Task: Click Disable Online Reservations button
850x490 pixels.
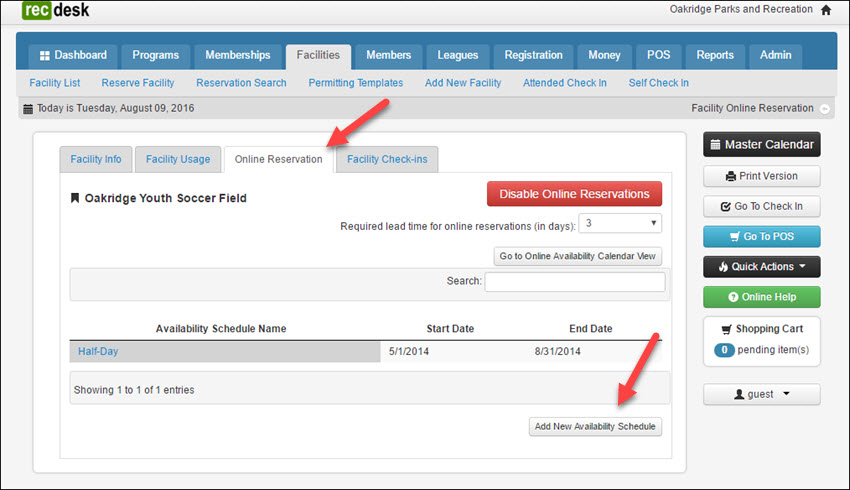Action: click(574, 194)
